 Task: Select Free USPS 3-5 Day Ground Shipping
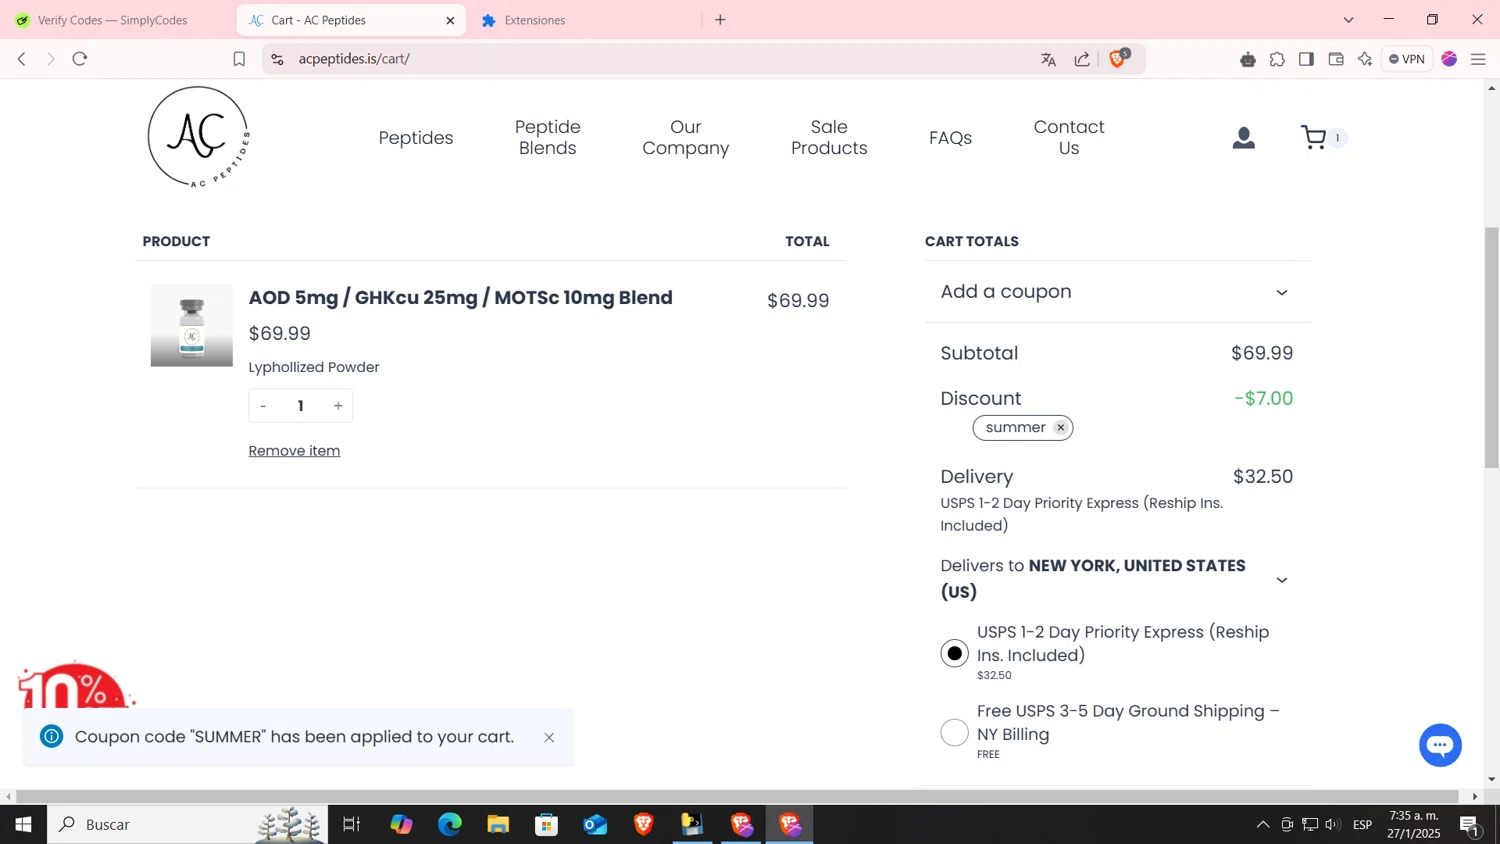[955, 733]
